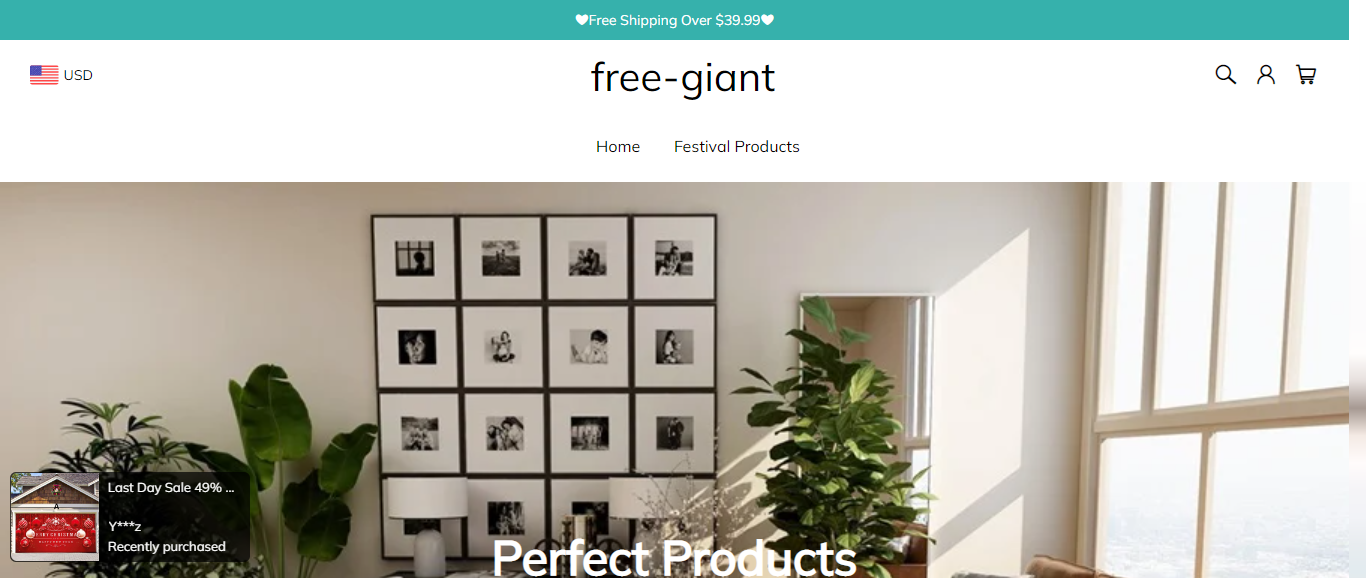Open the Last Day Sale 49% popup title
The image size is (1366, 578).
pos(171,488)
